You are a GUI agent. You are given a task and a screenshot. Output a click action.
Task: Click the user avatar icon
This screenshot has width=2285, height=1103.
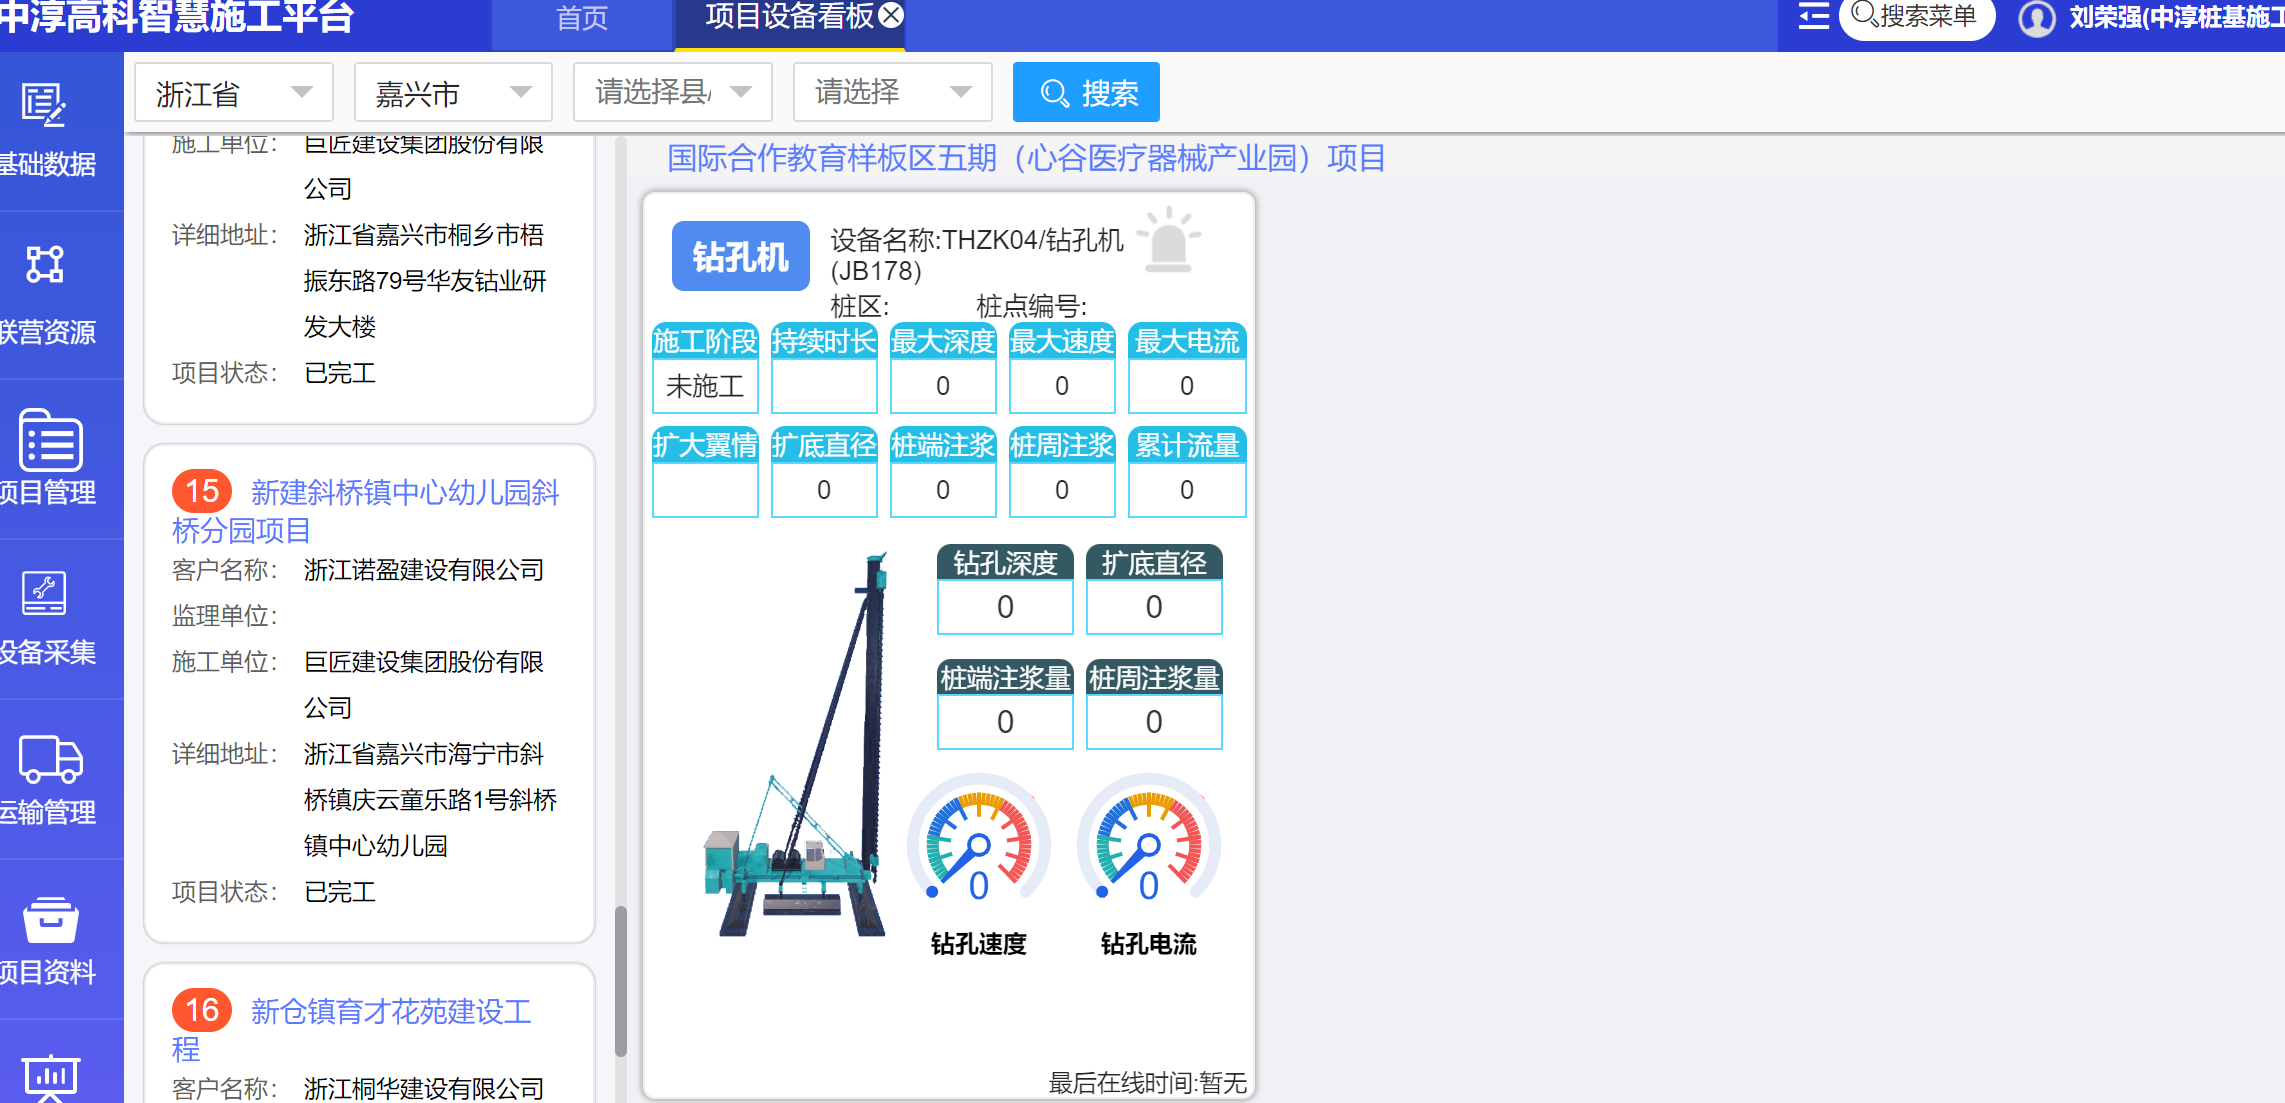2036,18
